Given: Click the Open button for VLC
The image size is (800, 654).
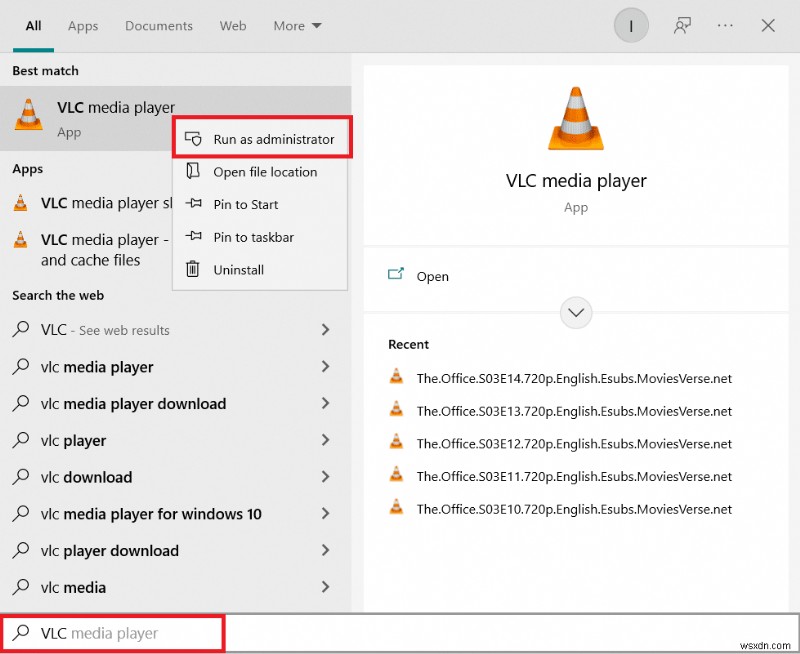Looking at the screenshot, I should (432, 276).
